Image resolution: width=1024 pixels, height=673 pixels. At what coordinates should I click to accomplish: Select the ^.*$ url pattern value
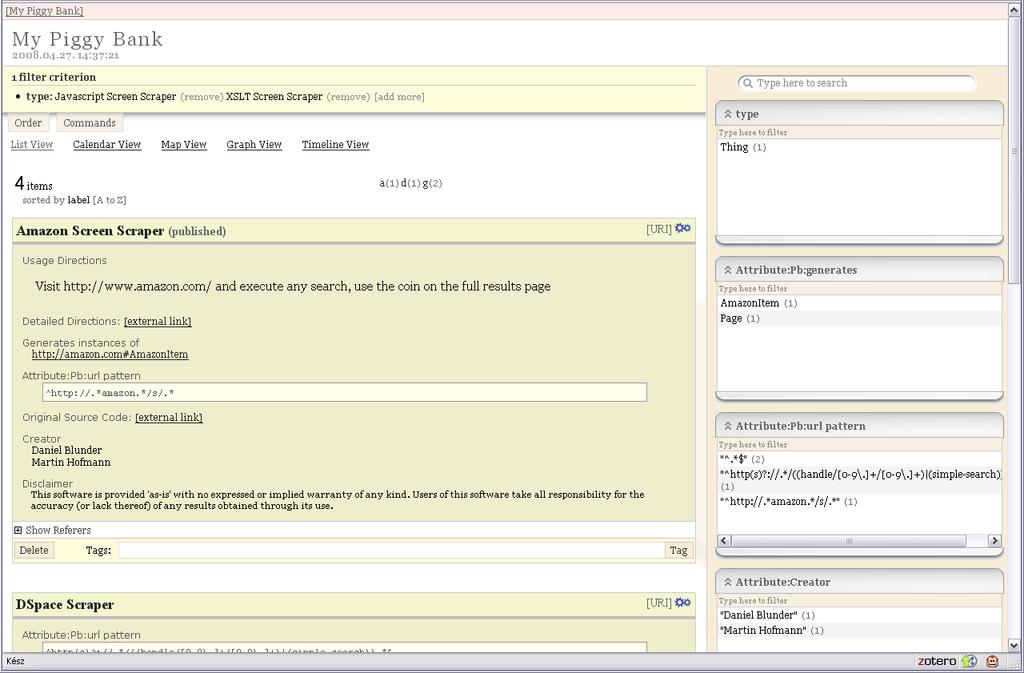pos(733,459)
